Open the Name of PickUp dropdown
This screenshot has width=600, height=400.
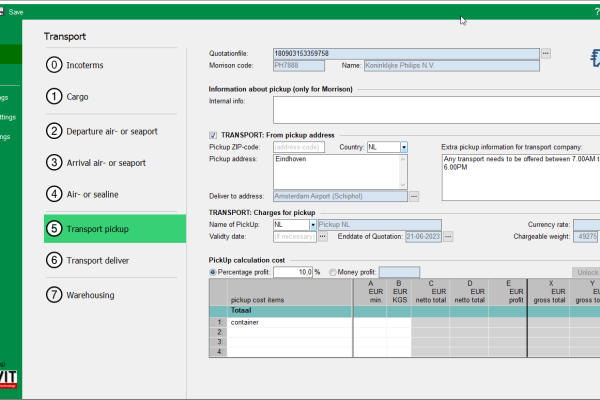pos(313,225)
